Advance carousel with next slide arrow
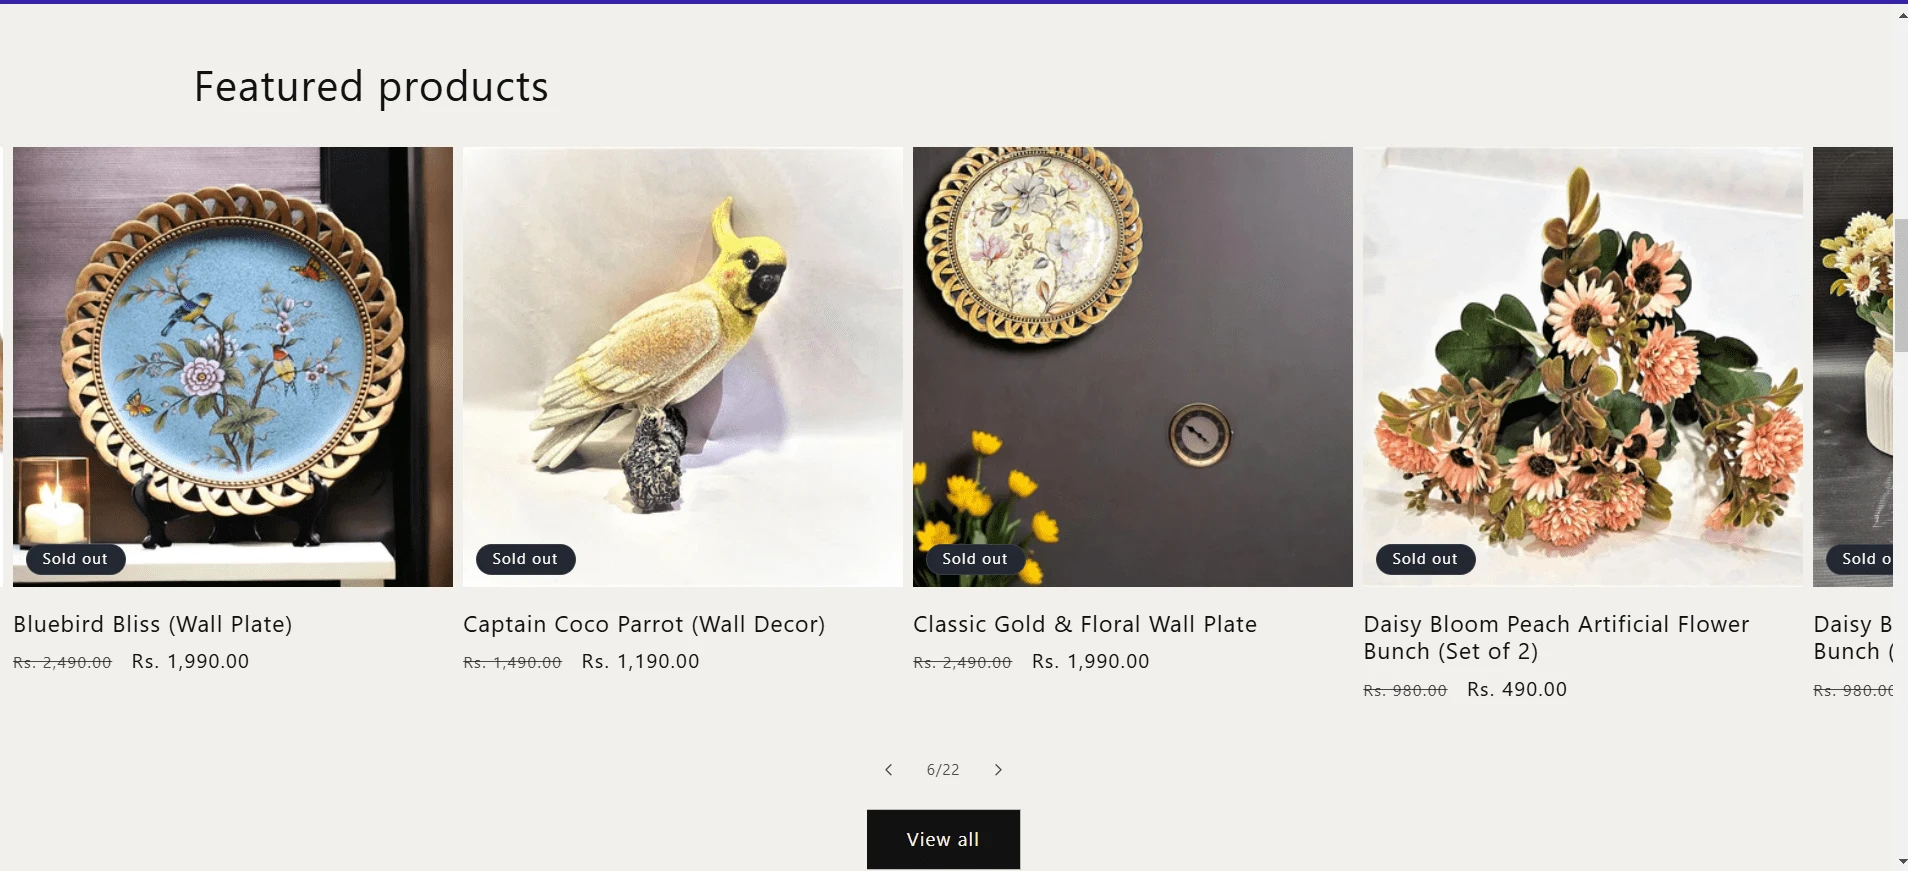Image resolution: width=1908 pixels, height=871 pixels. pos(998,769)
